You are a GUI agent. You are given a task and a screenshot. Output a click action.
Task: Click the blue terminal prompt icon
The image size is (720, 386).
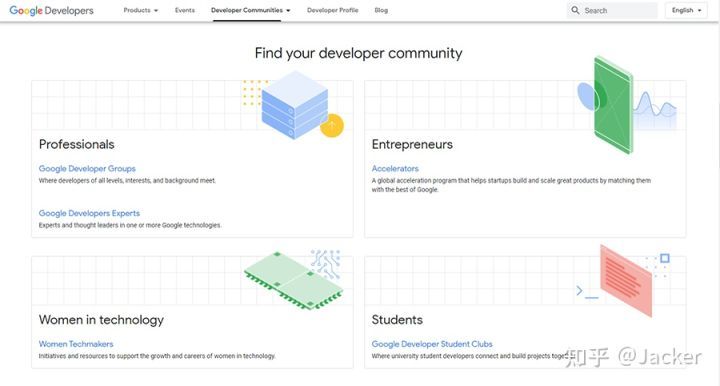coord(587,291)
